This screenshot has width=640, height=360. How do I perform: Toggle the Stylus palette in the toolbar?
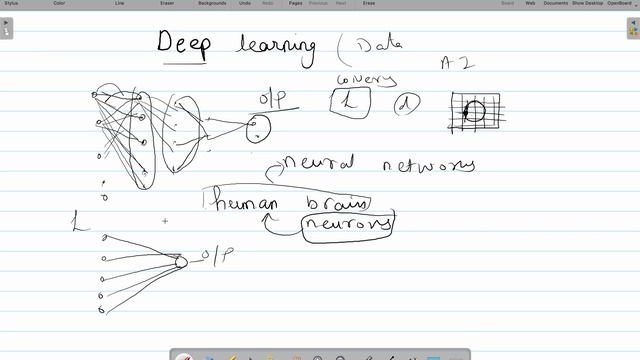pos(11,3)
